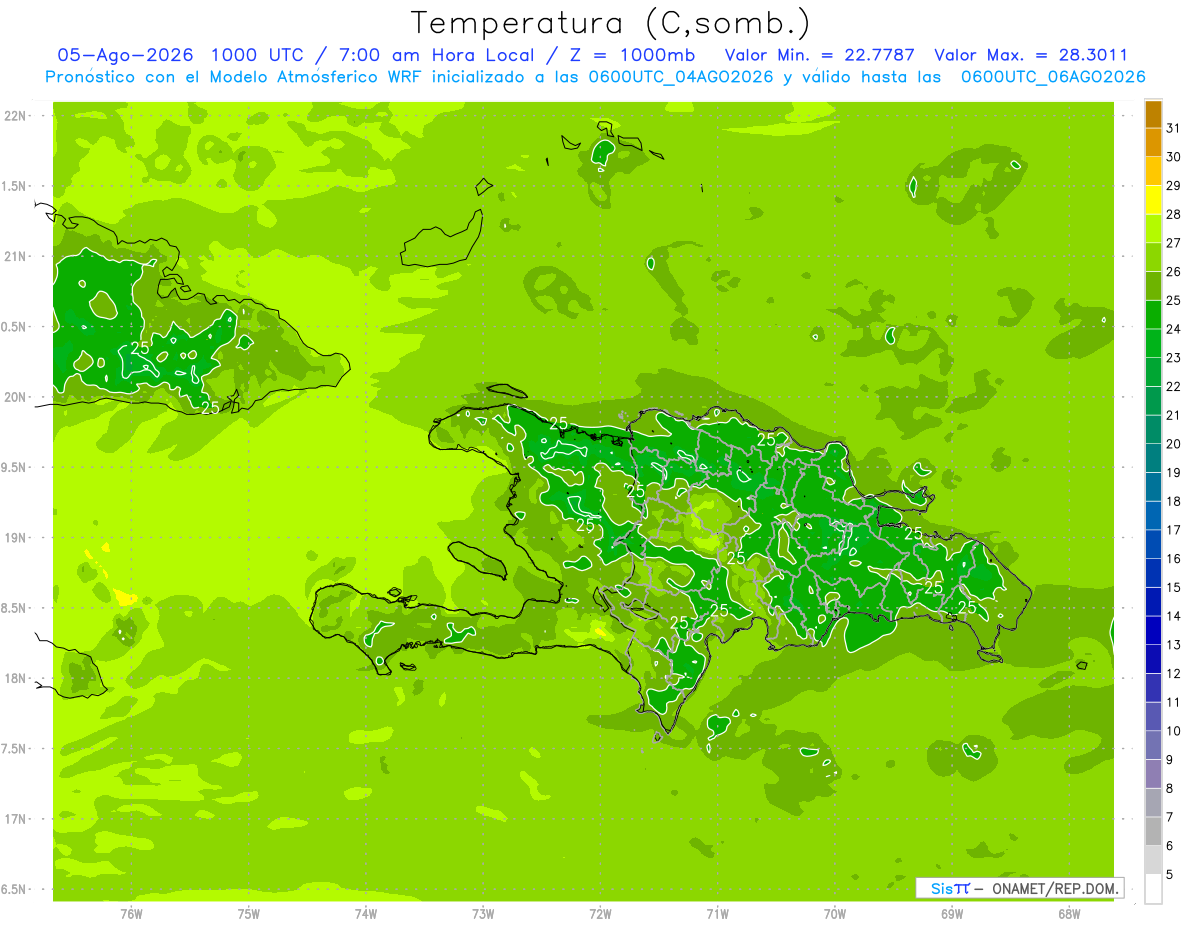Click the legend value "26"
Screen dimensions: 1200x927
[1173, 271]
